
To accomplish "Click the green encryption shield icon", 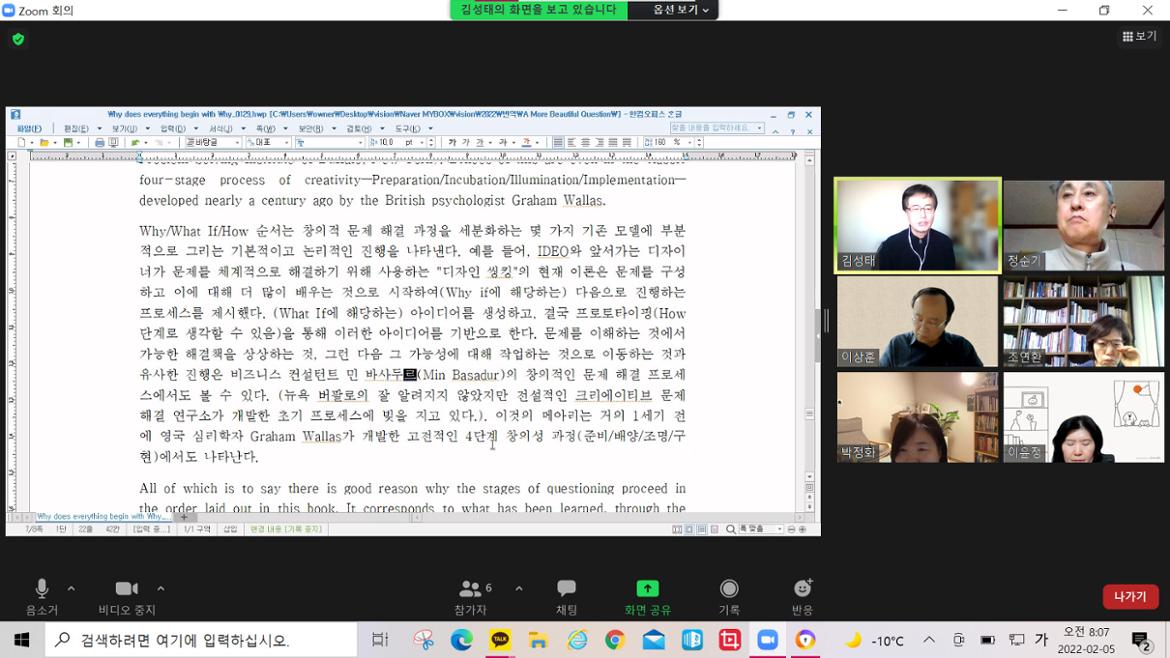I will point(18,39).
